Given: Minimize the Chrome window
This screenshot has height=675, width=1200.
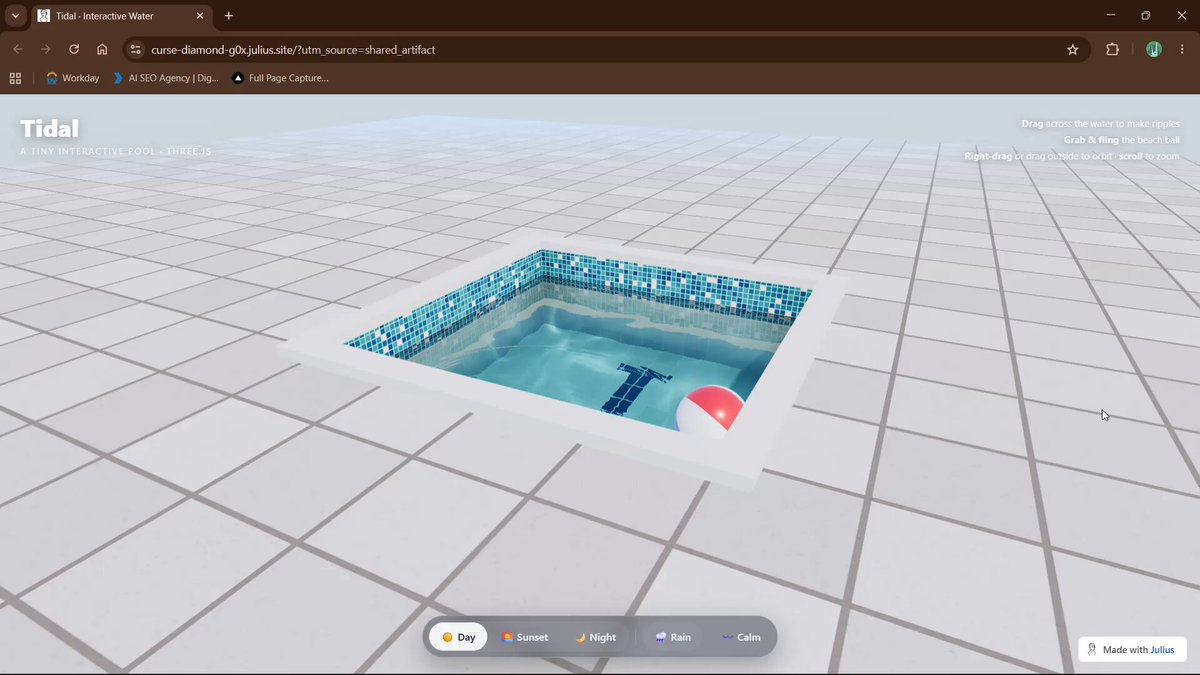Looking at the screenshot, I should point(1110,16).
